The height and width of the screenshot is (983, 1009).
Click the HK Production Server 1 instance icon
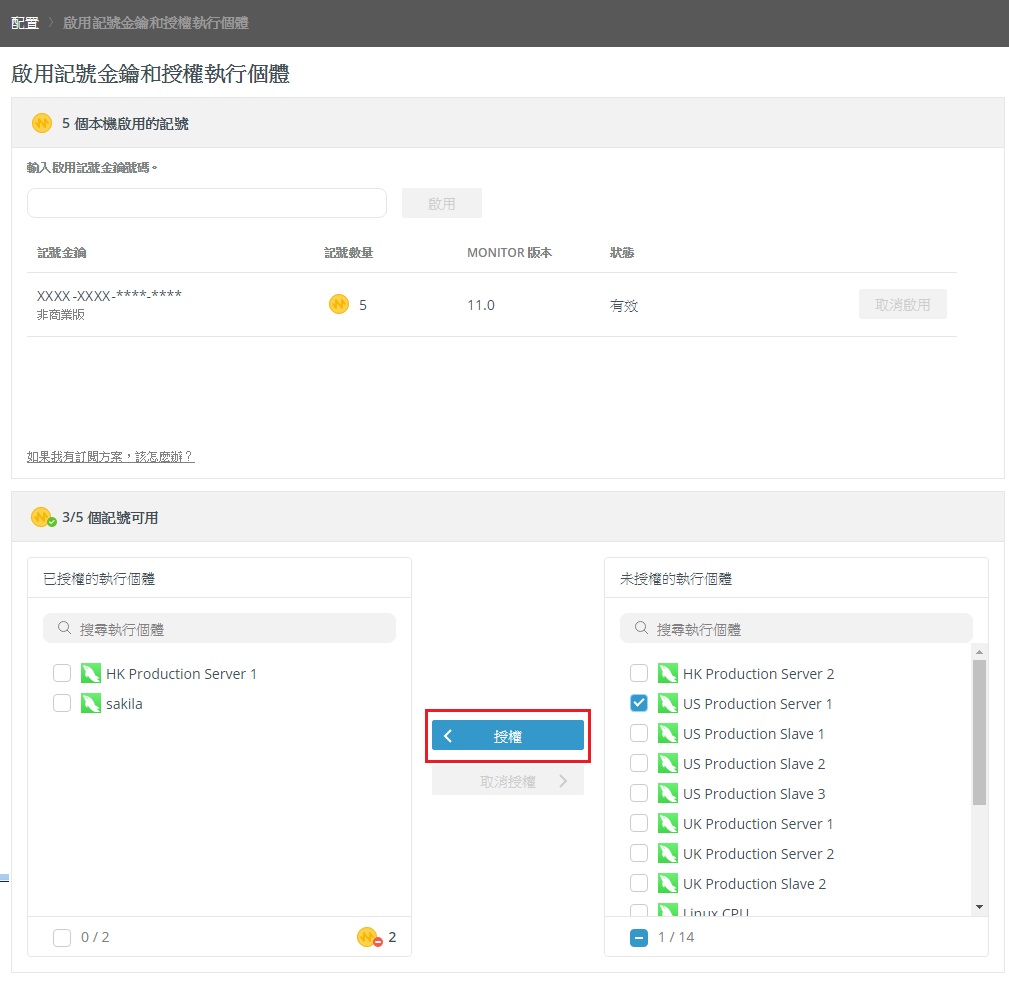tap(91, 673)
